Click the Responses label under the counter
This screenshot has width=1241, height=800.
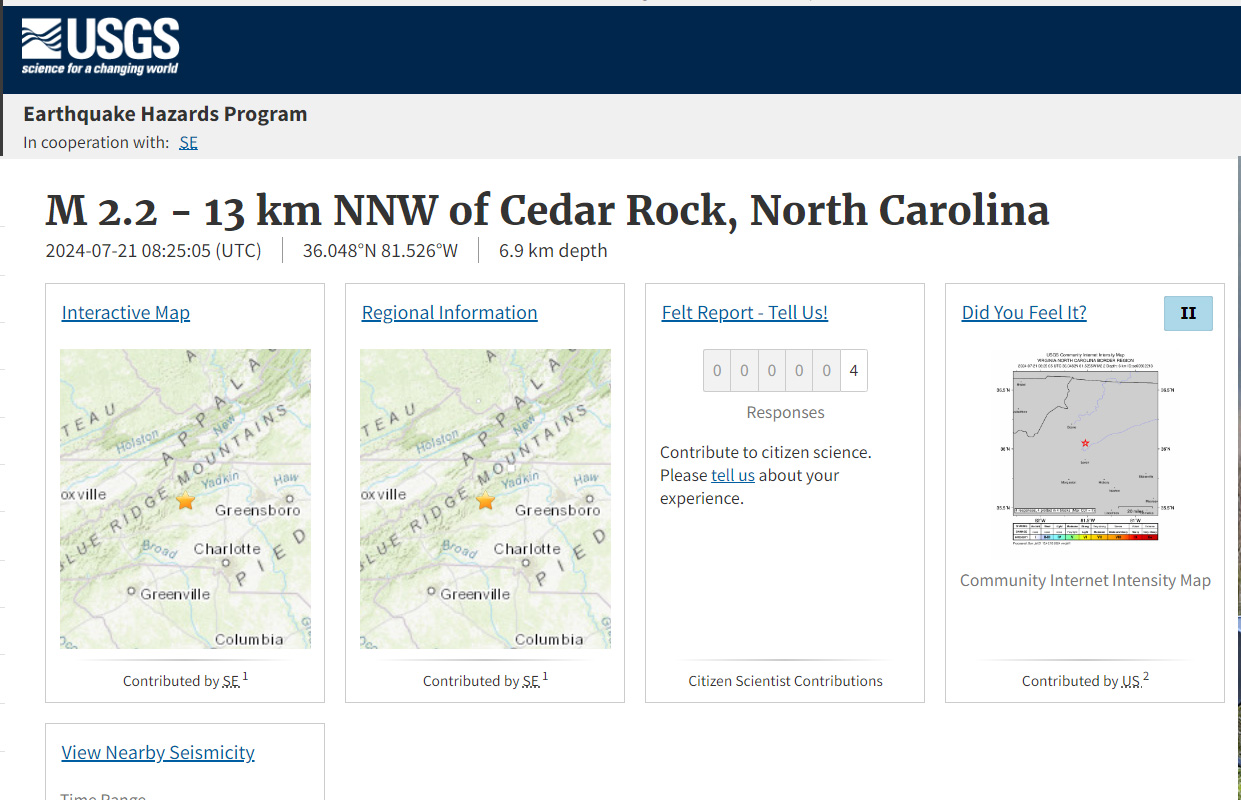[x=786, y=412]
